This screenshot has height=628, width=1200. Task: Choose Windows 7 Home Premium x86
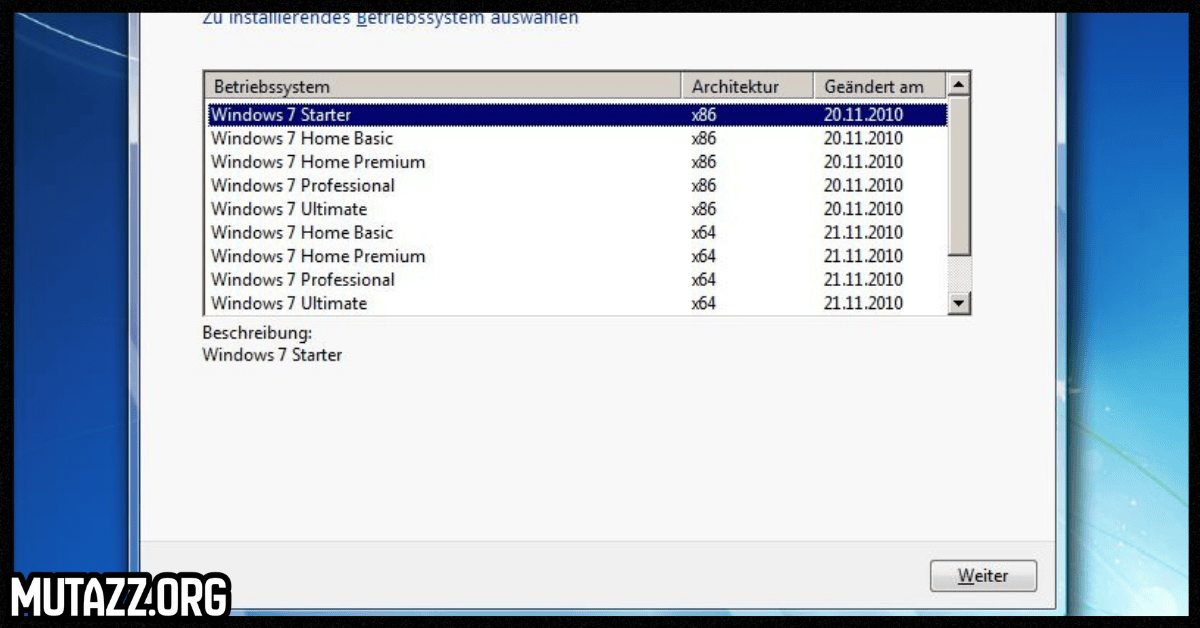point(318,162)
